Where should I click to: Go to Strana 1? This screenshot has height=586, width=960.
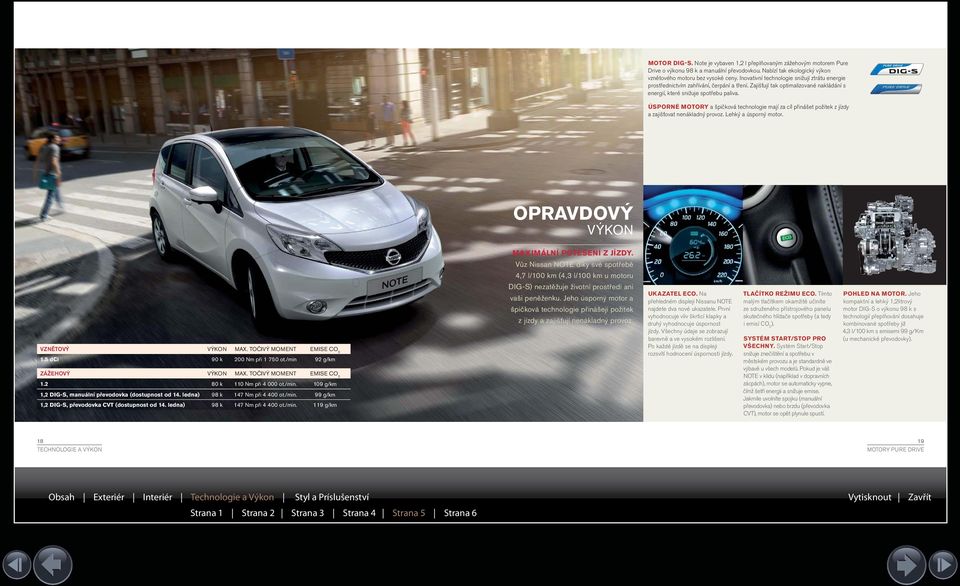(x=206, y=513)
